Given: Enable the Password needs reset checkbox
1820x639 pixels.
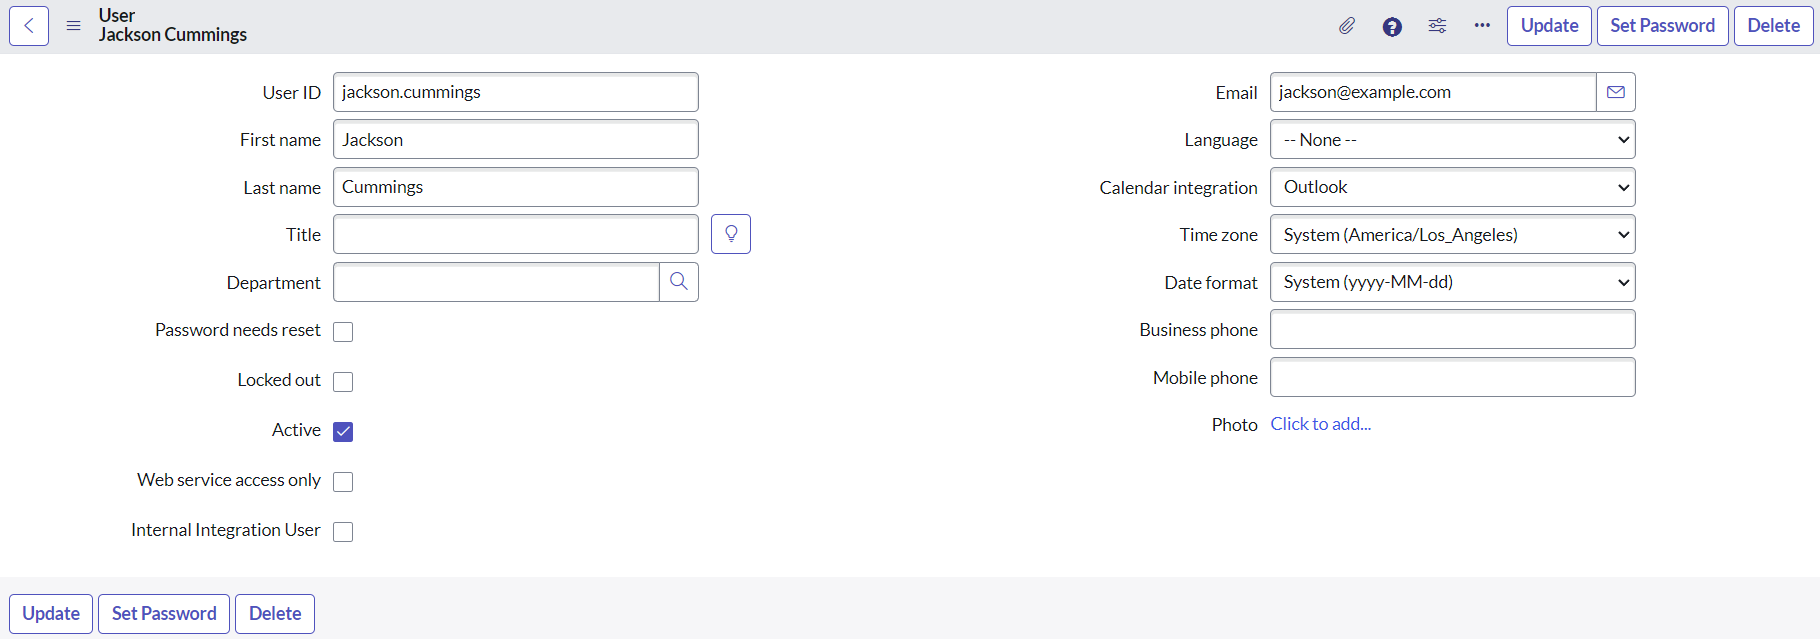Looking at the screenshot, I should [343, 332].
